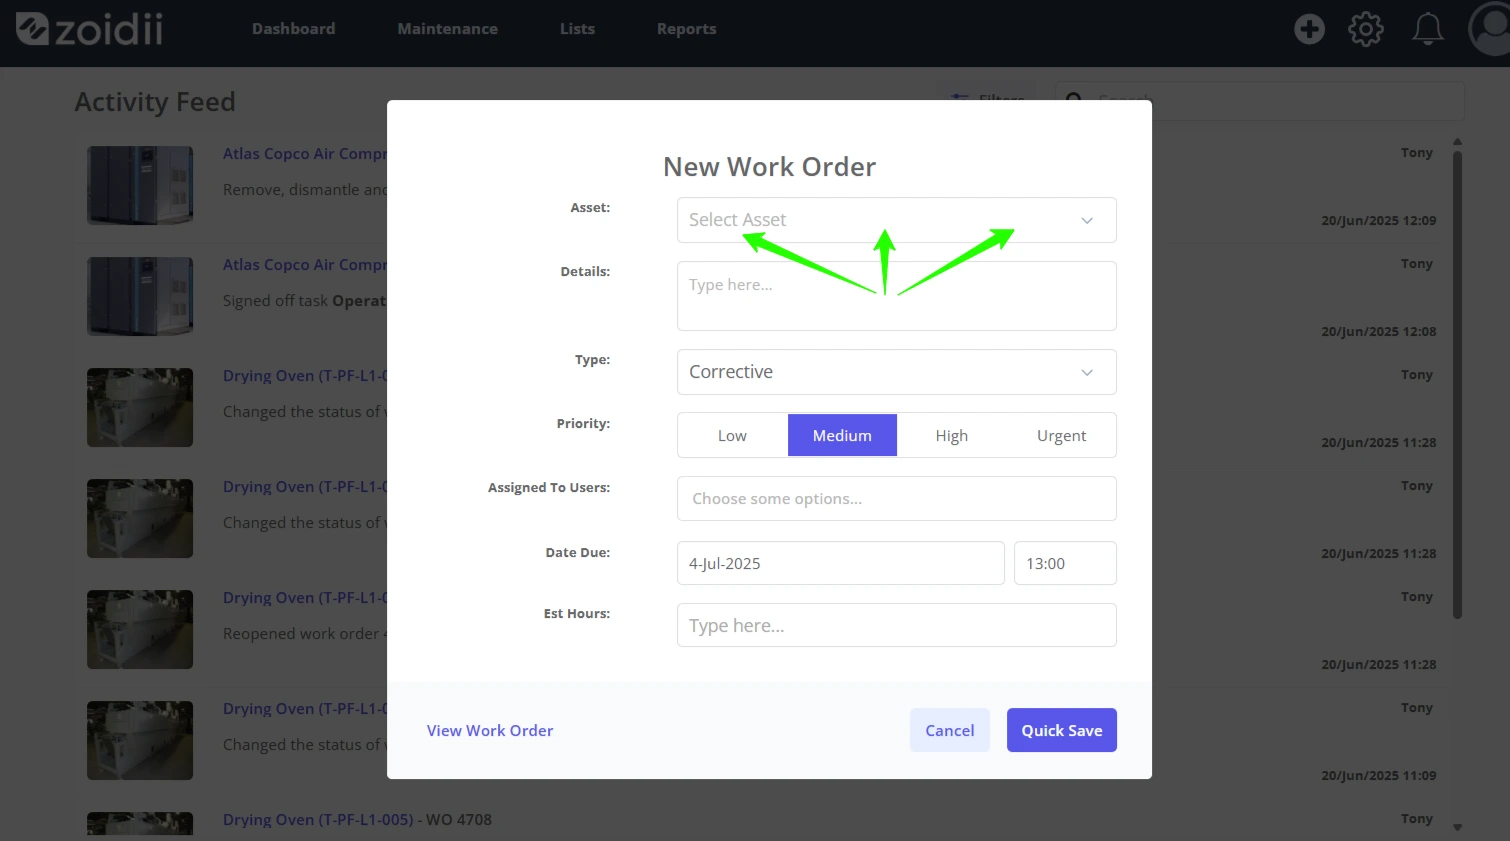The width and height of the screenshot is (1510, 841).
Task: Open the Dashboard menu
Action: coord(293,29)
